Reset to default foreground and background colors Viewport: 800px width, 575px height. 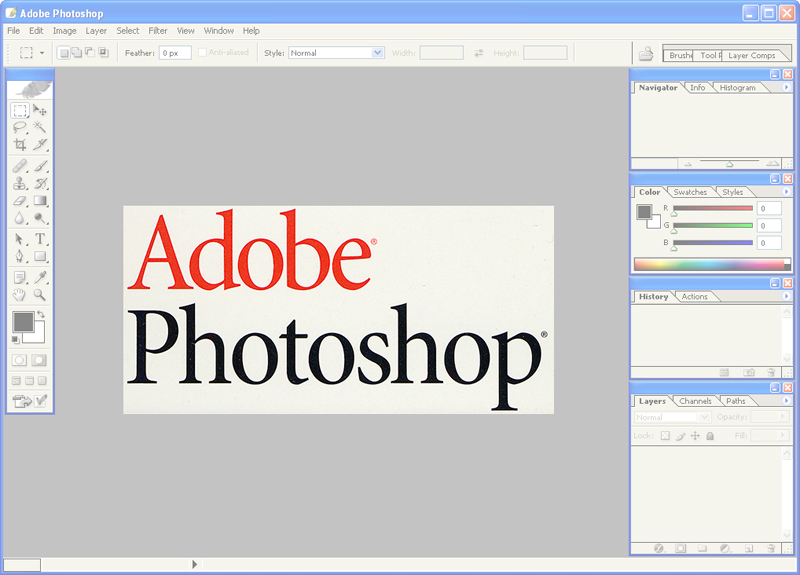pos(15,339)
